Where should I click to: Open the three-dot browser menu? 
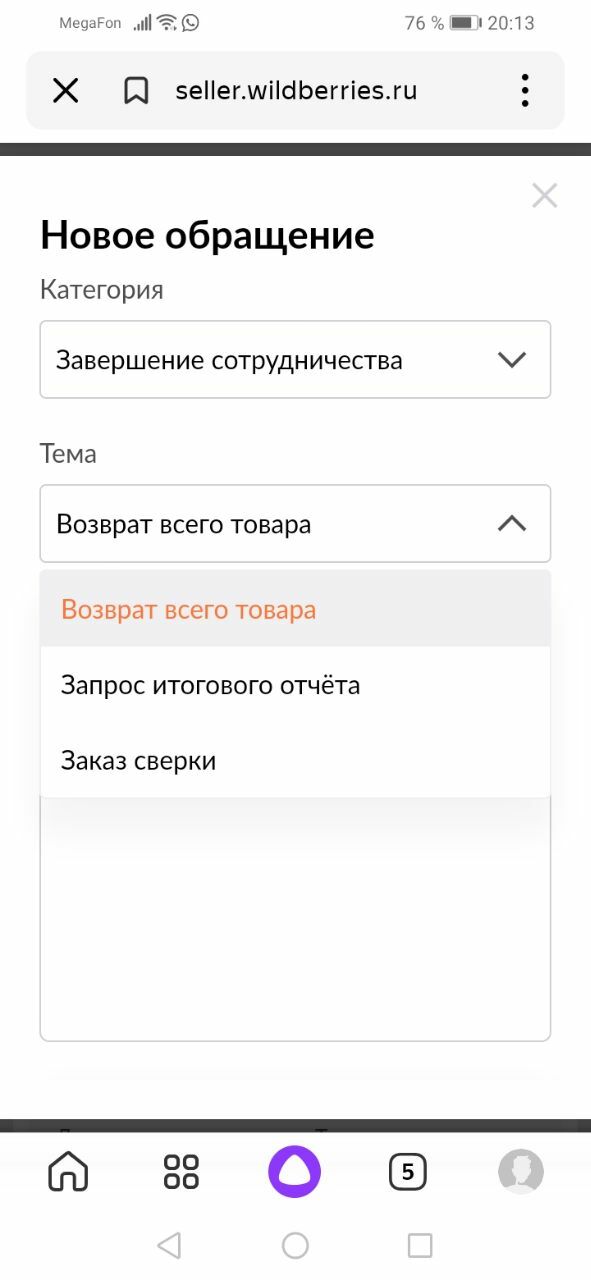(x=525, y=91)
